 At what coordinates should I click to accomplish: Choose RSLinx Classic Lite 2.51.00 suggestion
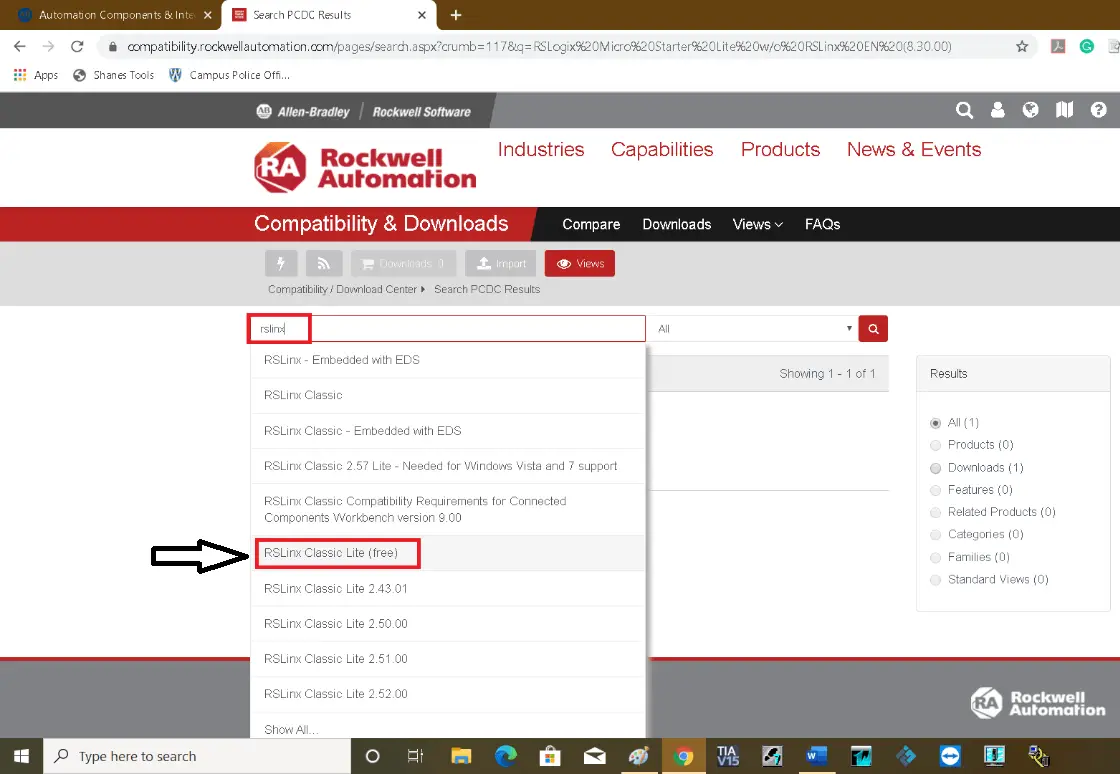click(x=448, y=658)
